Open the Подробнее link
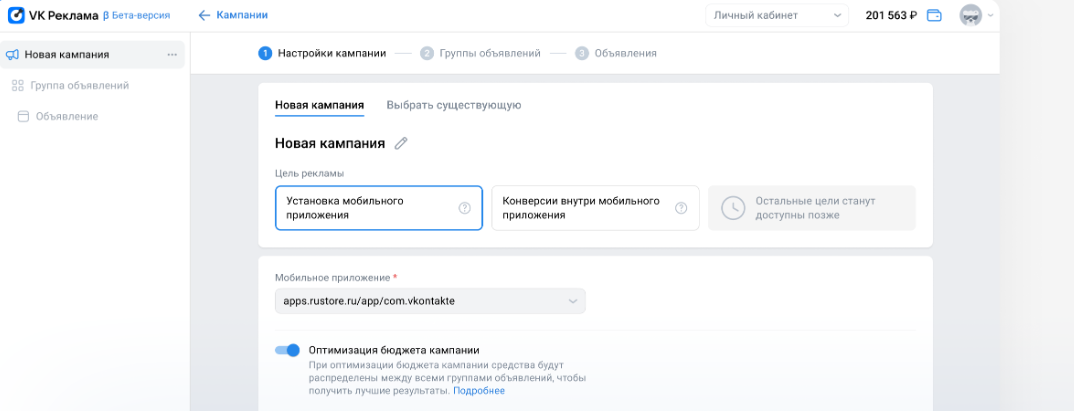 point(479,391)
